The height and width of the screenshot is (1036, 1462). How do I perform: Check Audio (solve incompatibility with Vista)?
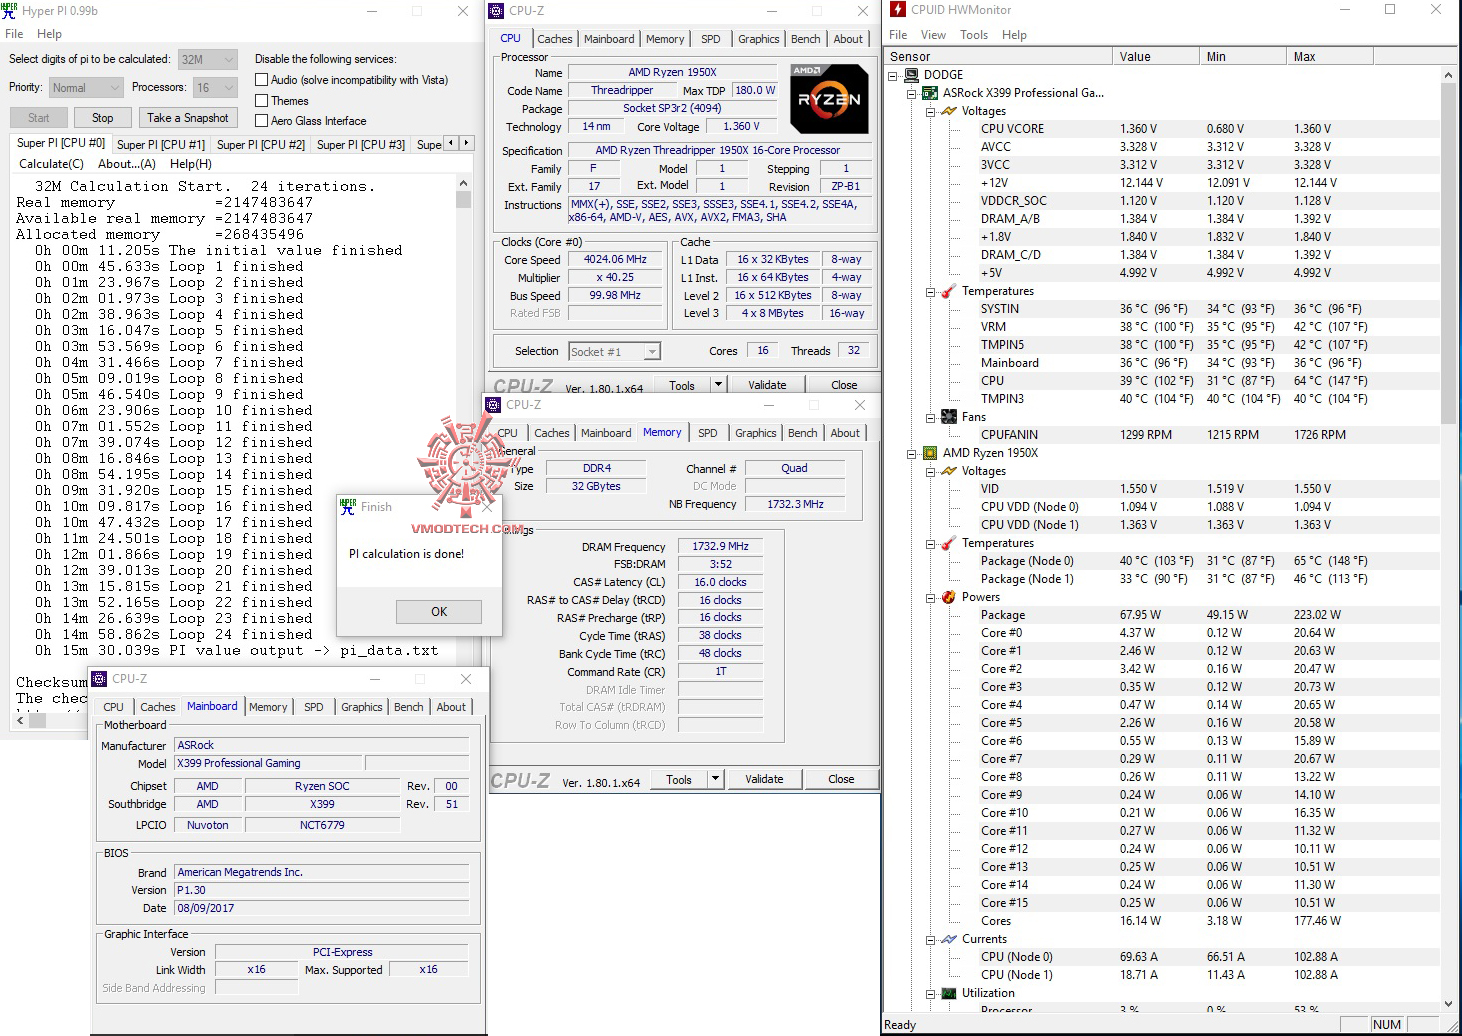(260, 80)
